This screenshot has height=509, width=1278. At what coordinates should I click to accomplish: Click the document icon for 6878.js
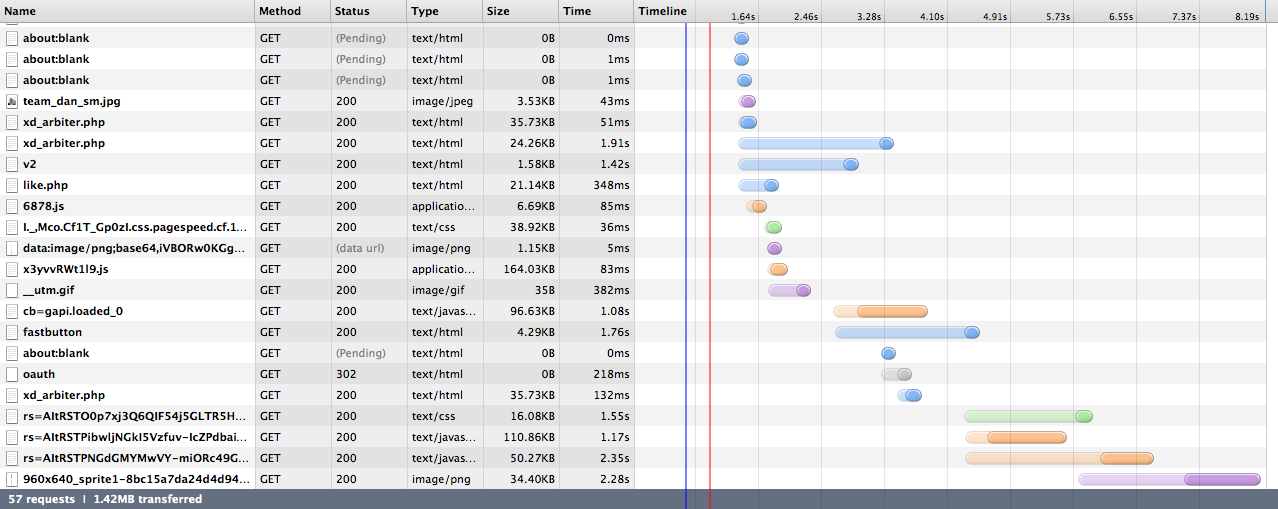12,206
